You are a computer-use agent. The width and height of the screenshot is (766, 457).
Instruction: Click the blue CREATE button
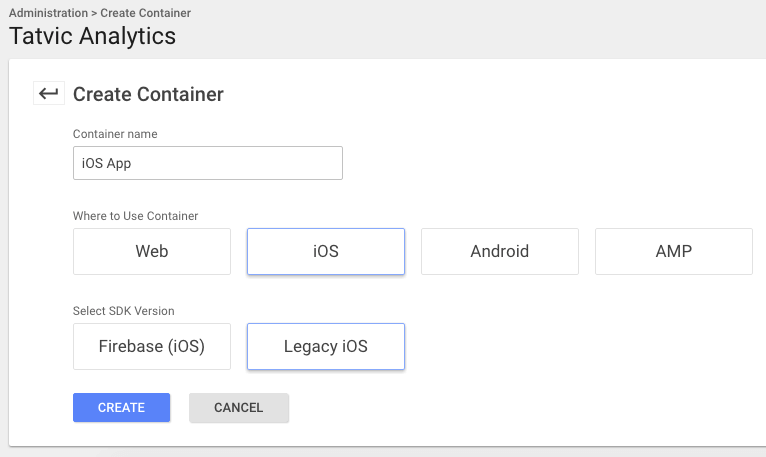(122, 407)
